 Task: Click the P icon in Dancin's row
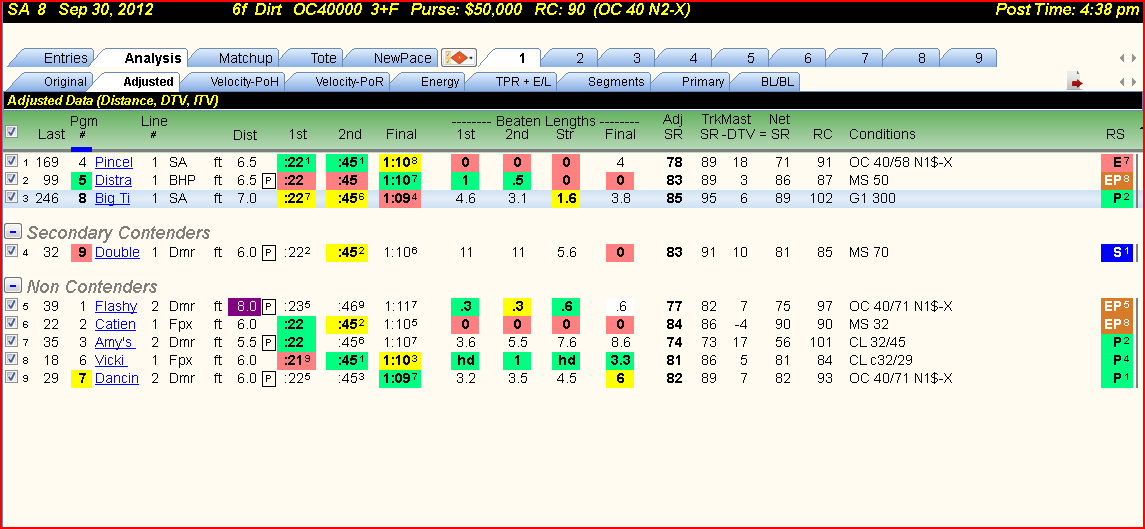click(x=269, y=378)
